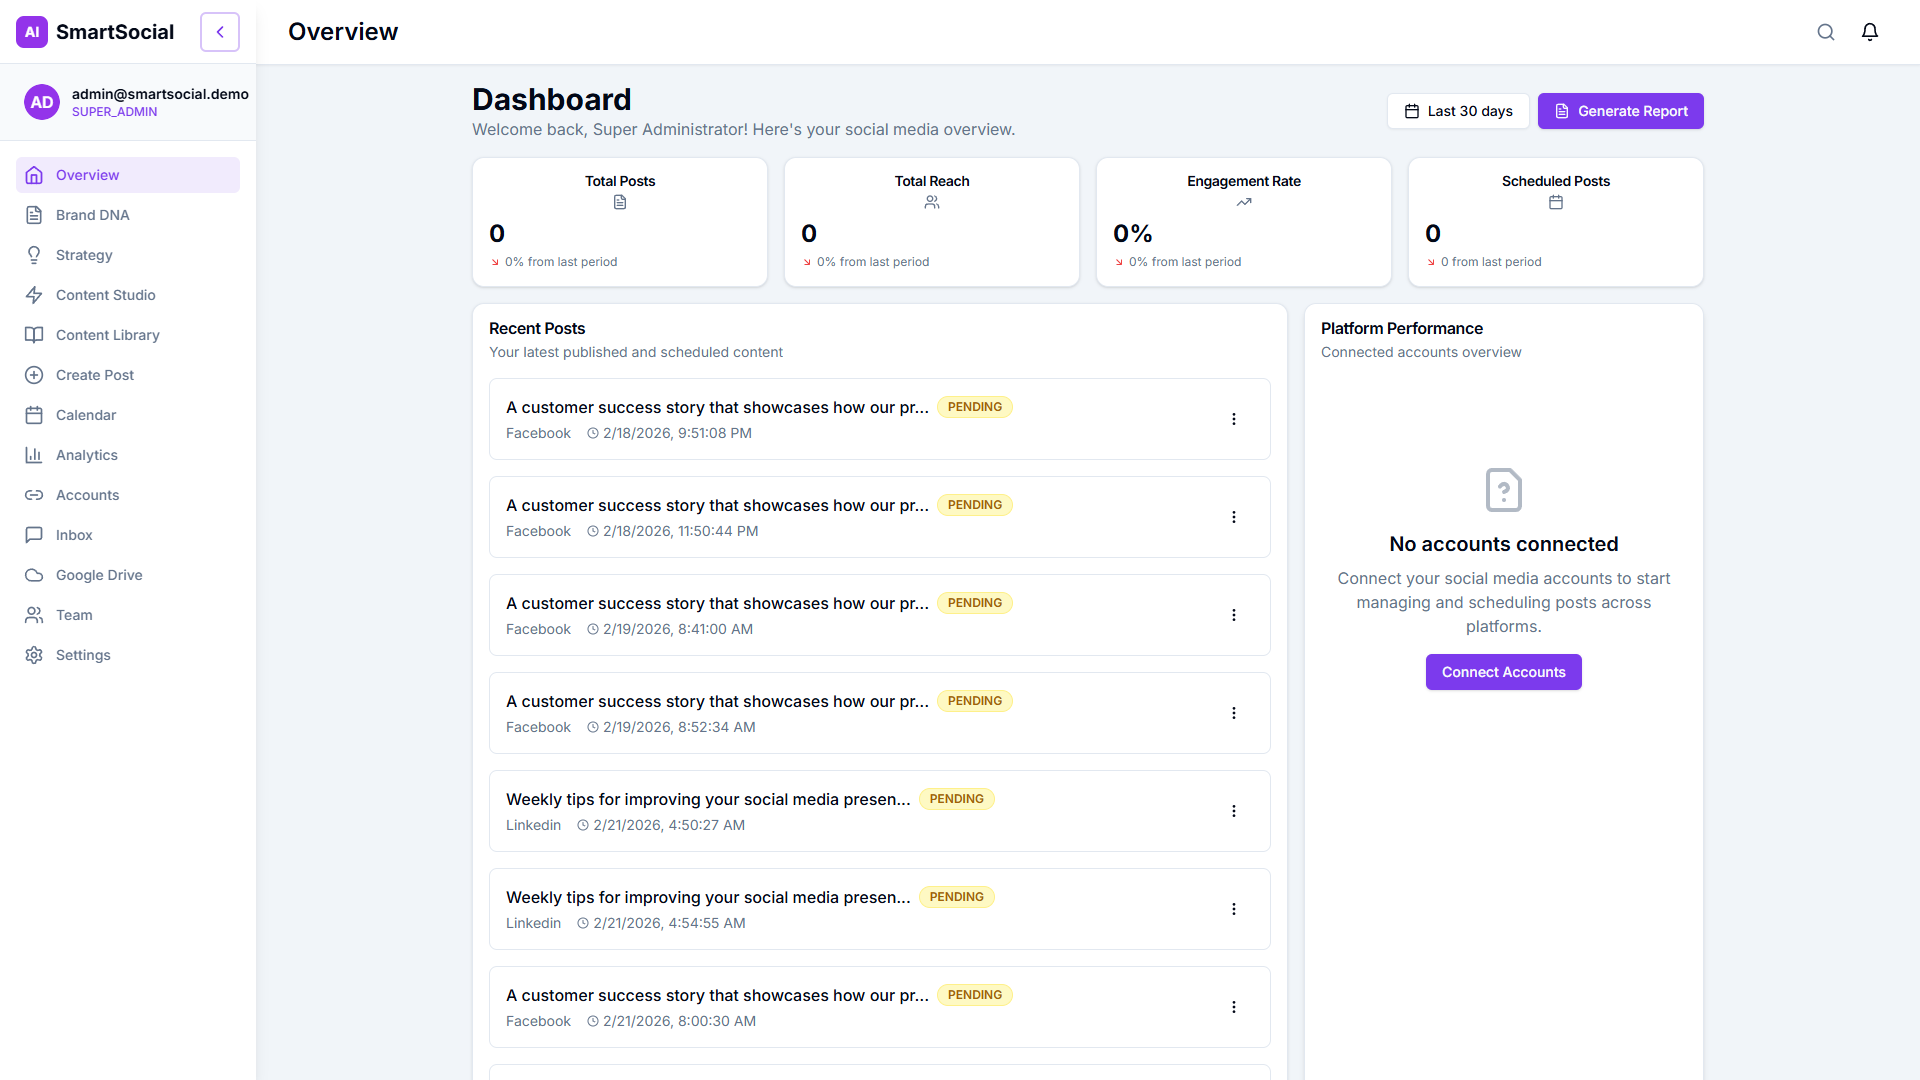Image resolution: width=1920 pixels, height=1080 pixels.
Task: Click the Team people icon
Action: coord(34,615)
